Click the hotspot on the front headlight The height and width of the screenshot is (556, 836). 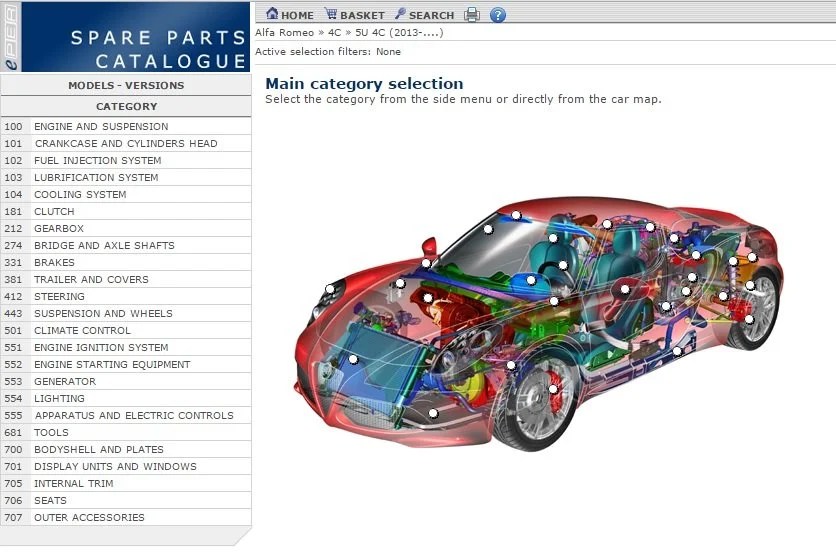click(x=330, y=289)
